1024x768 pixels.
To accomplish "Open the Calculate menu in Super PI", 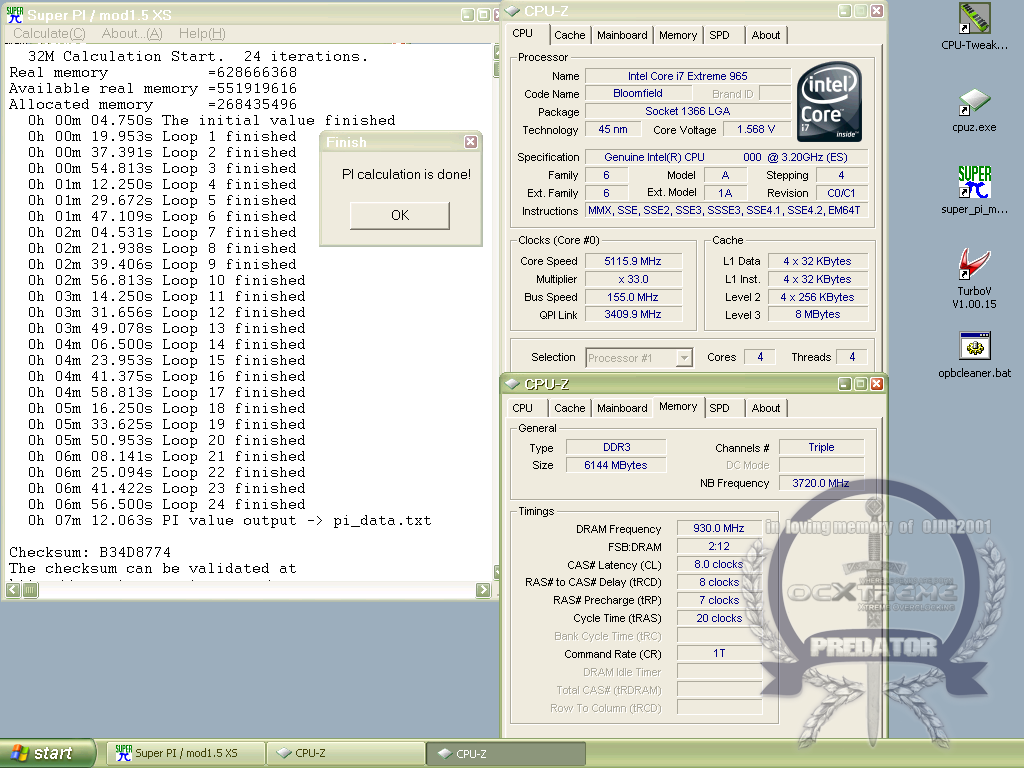I will tap(49, 33).
